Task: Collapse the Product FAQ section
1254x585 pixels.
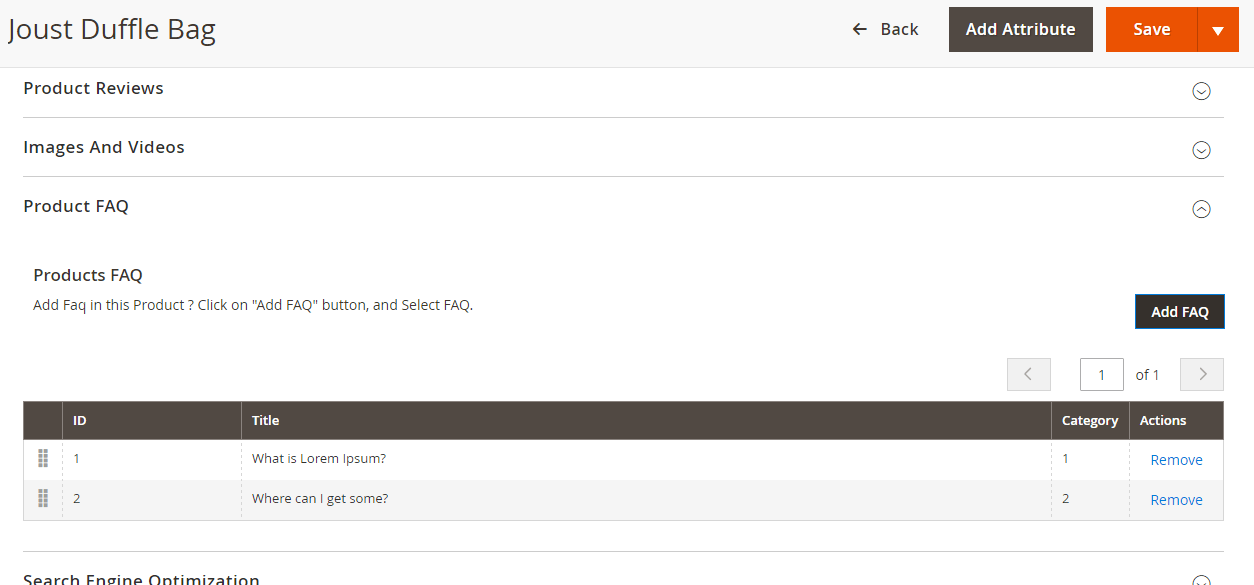Action: pos(1201,209)
